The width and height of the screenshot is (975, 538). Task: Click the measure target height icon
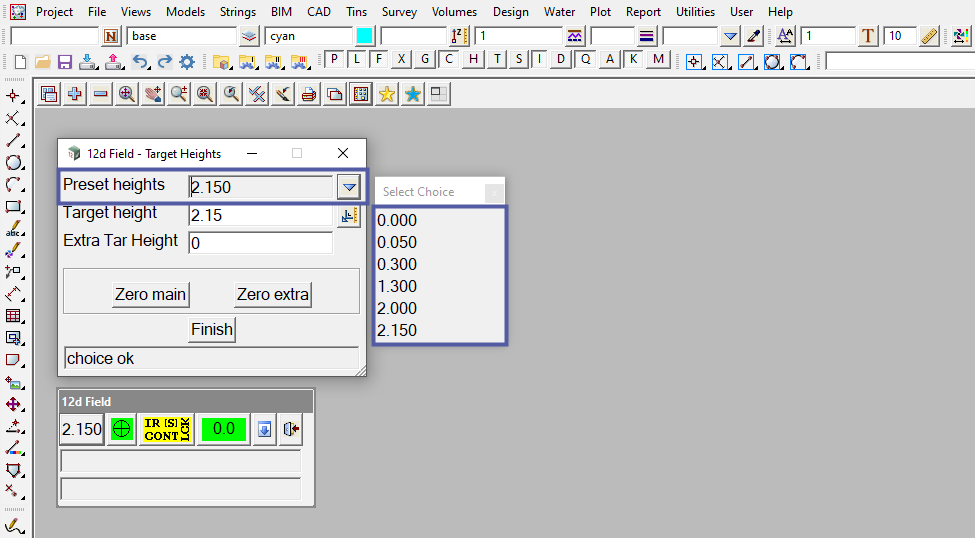pos(348,216)
